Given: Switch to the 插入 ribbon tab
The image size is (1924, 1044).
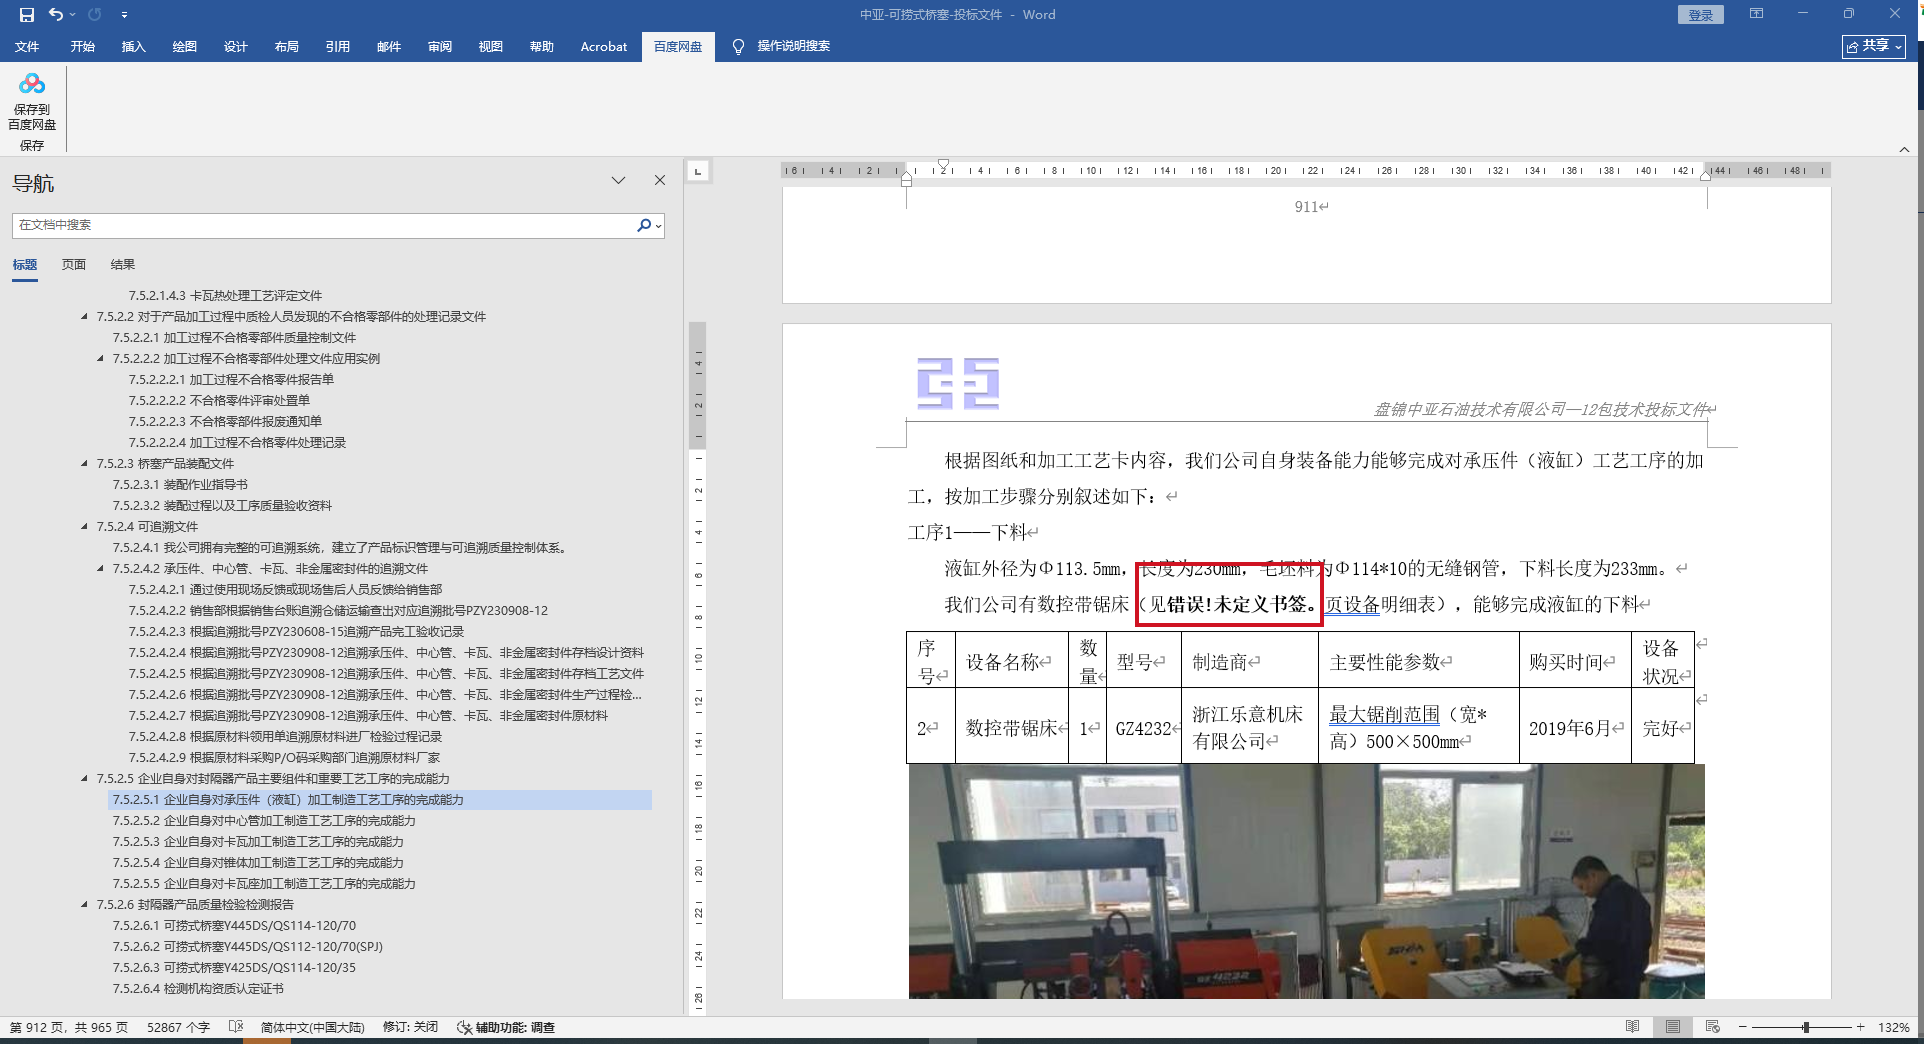Looking at the screenshot, I should pyautogui.click(x=134, y=46).
